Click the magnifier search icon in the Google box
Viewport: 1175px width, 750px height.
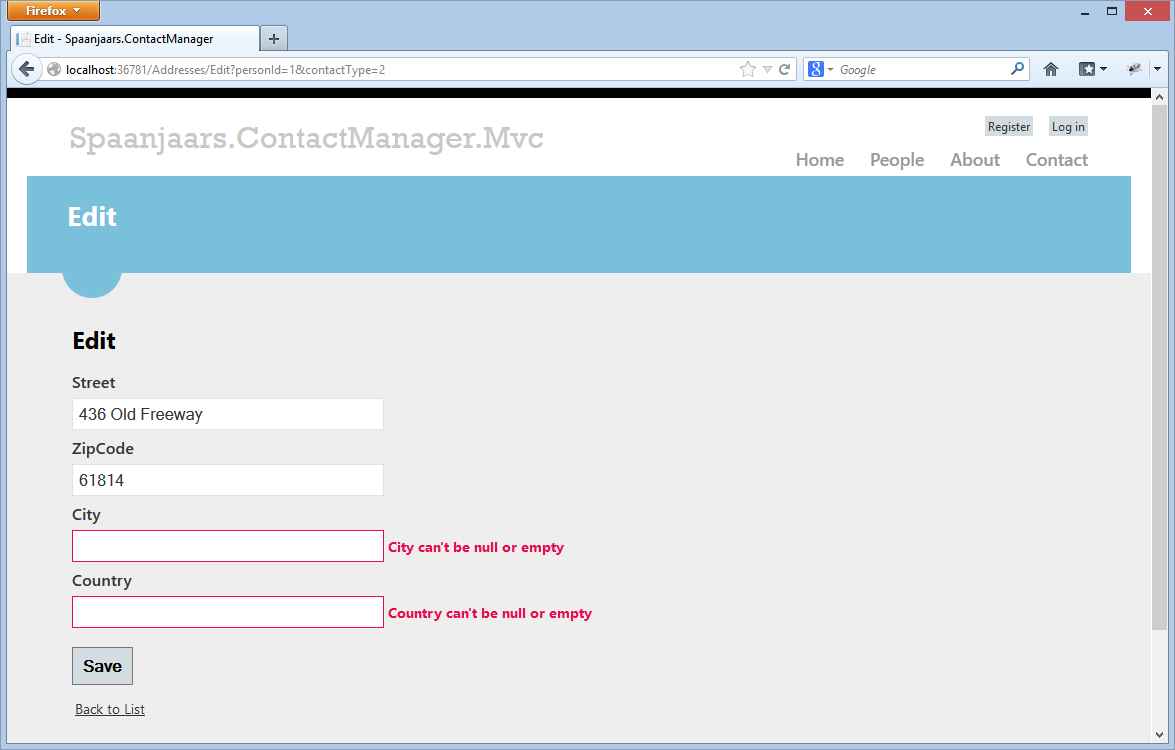coord(1017,69)
